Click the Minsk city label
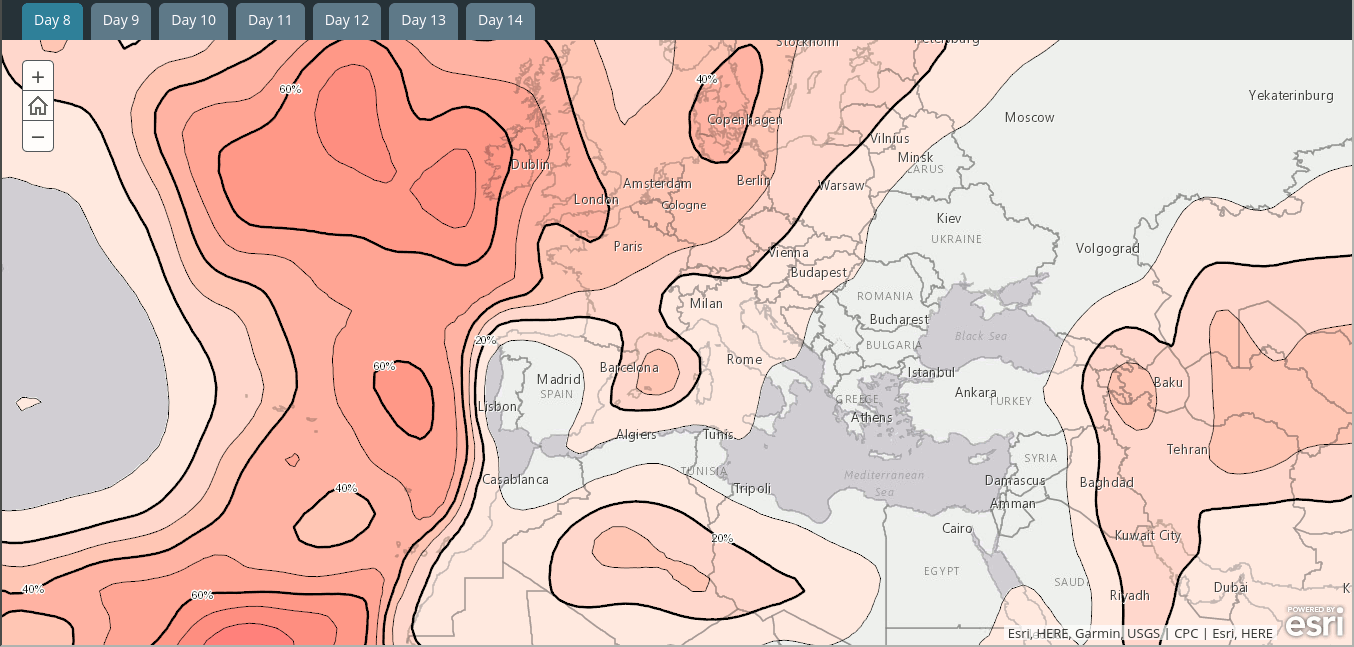Image resolution: width=1354 pixels, height=647 pixels. tap(915, 157)
